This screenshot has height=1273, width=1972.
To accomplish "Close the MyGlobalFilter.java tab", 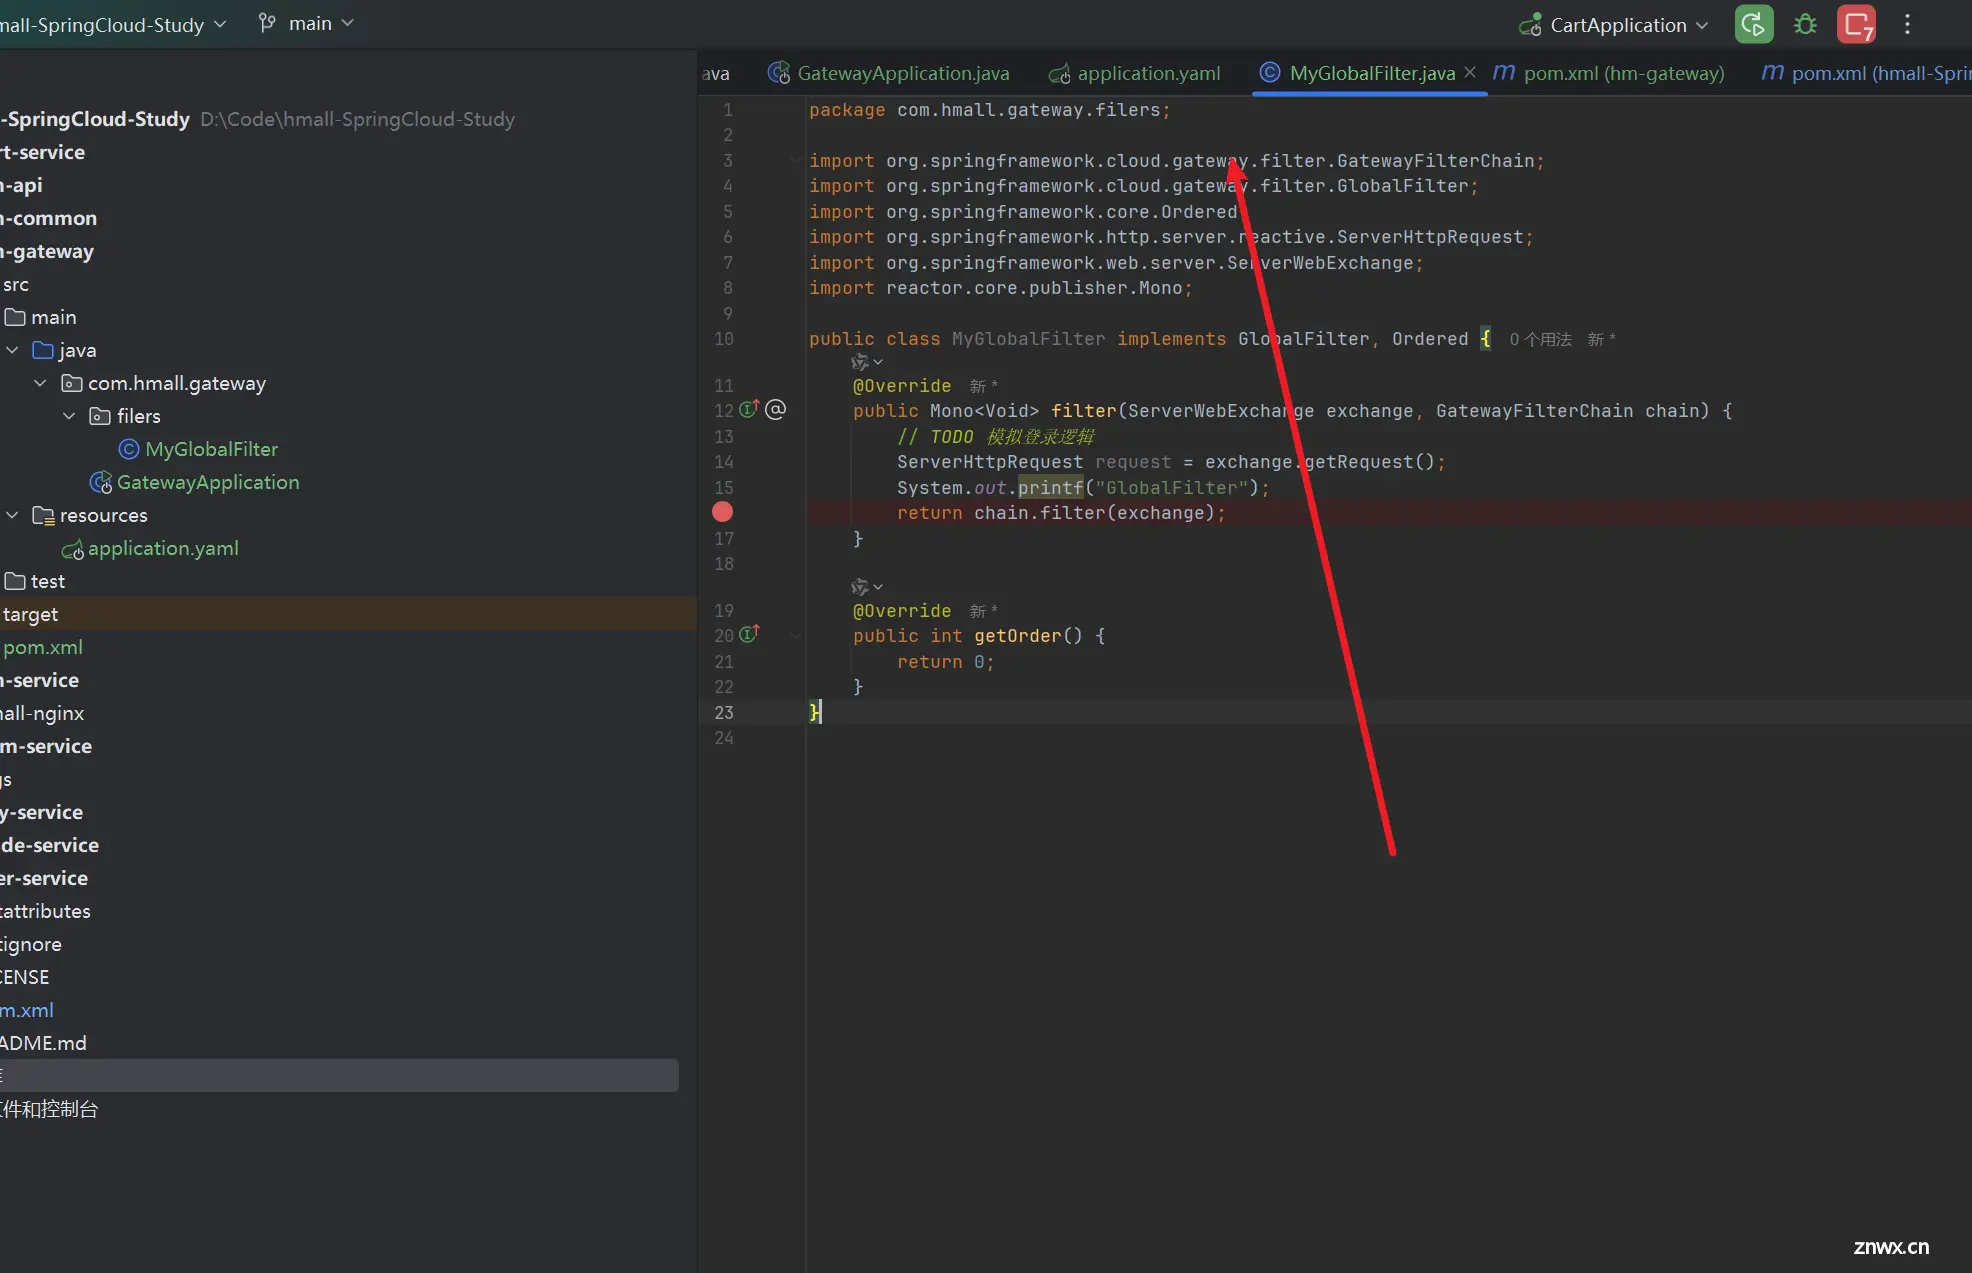I will 1470,72.
